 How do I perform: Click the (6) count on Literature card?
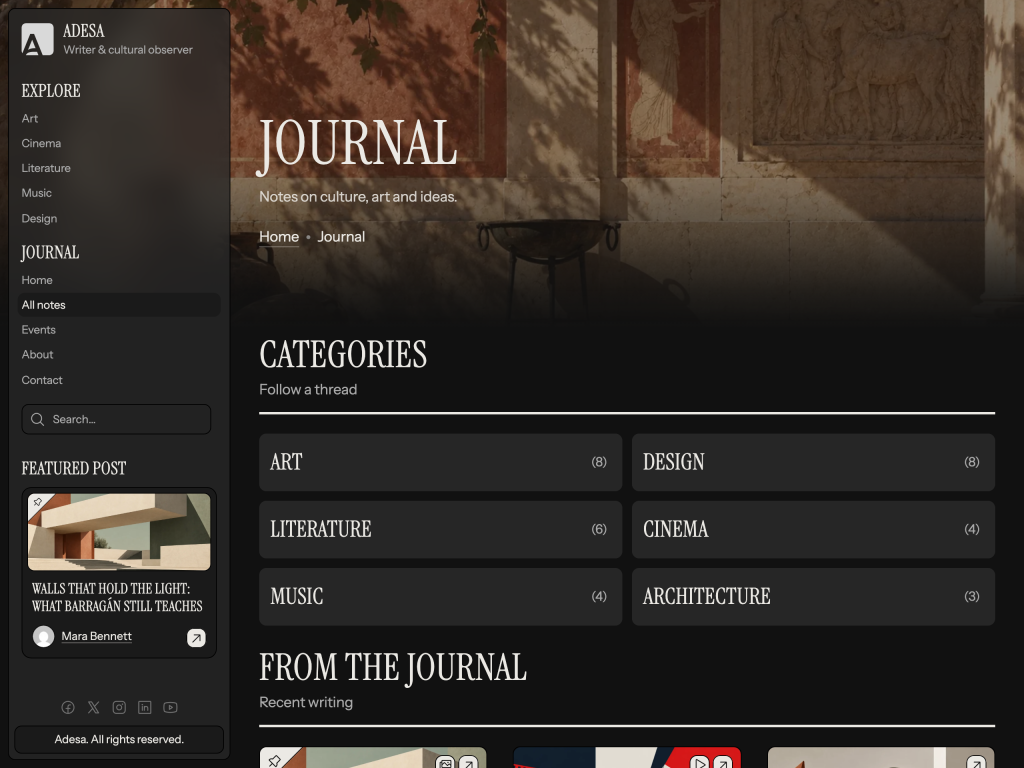(599, 529)
